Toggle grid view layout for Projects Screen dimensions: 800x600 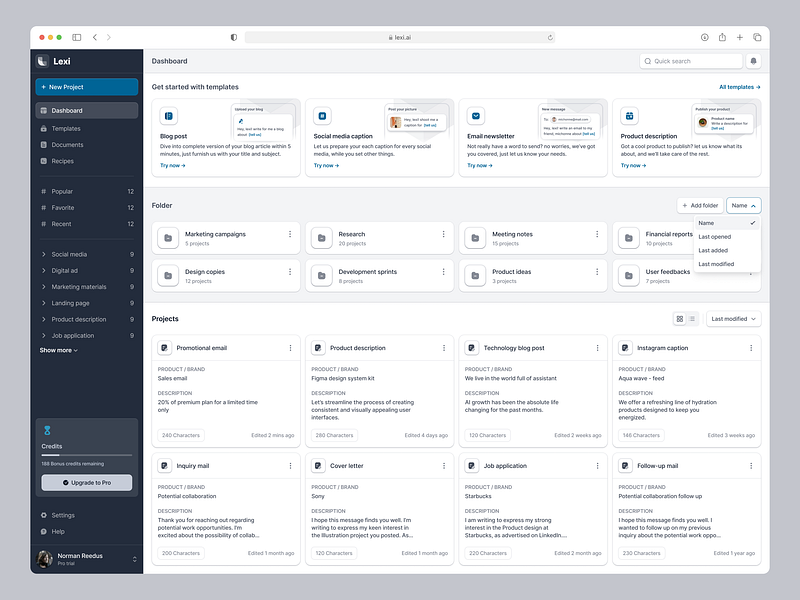click(680, 319)
